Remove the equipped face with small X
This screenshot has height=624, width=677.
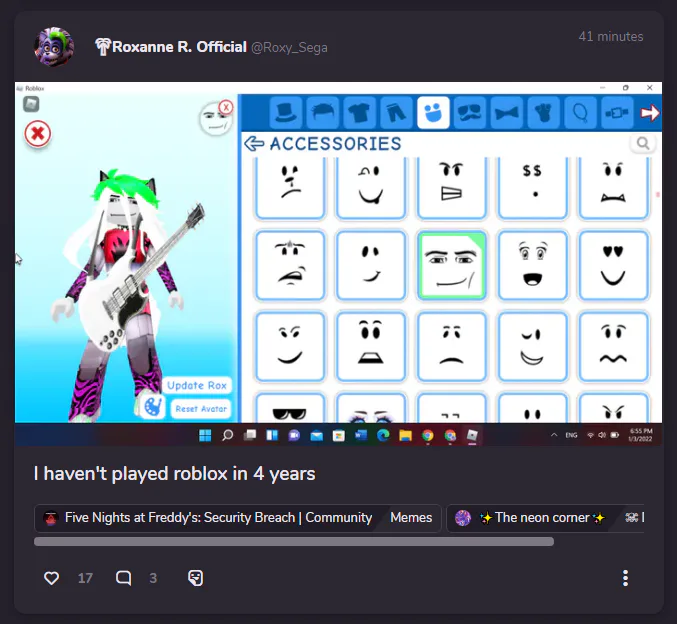[x=226, y=107]
